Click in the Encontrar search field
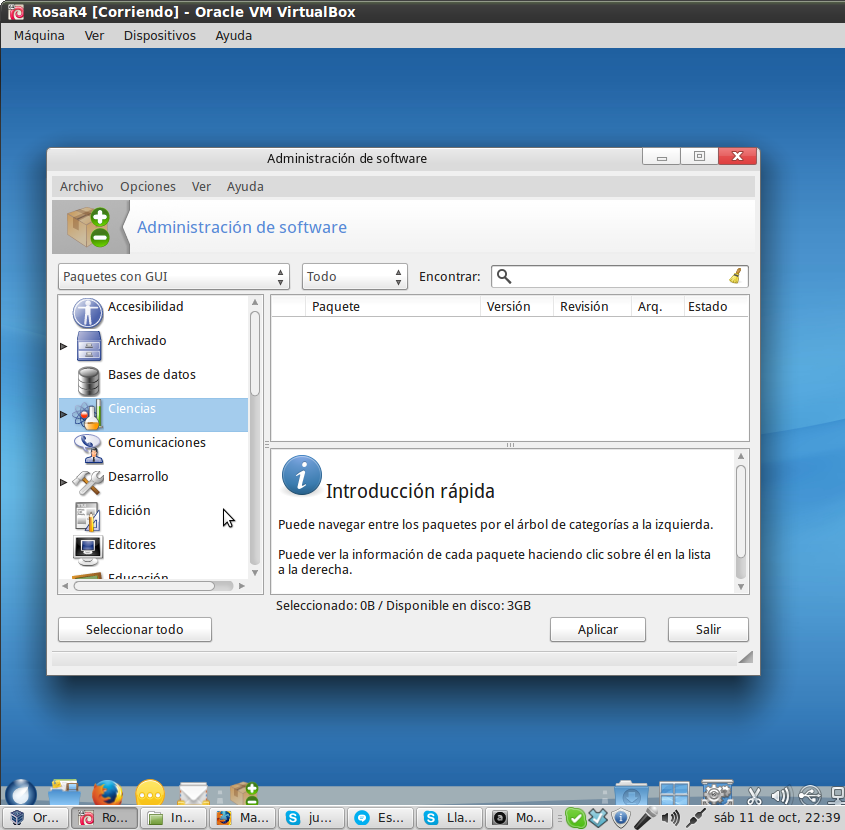 click(x=620, y=277)
